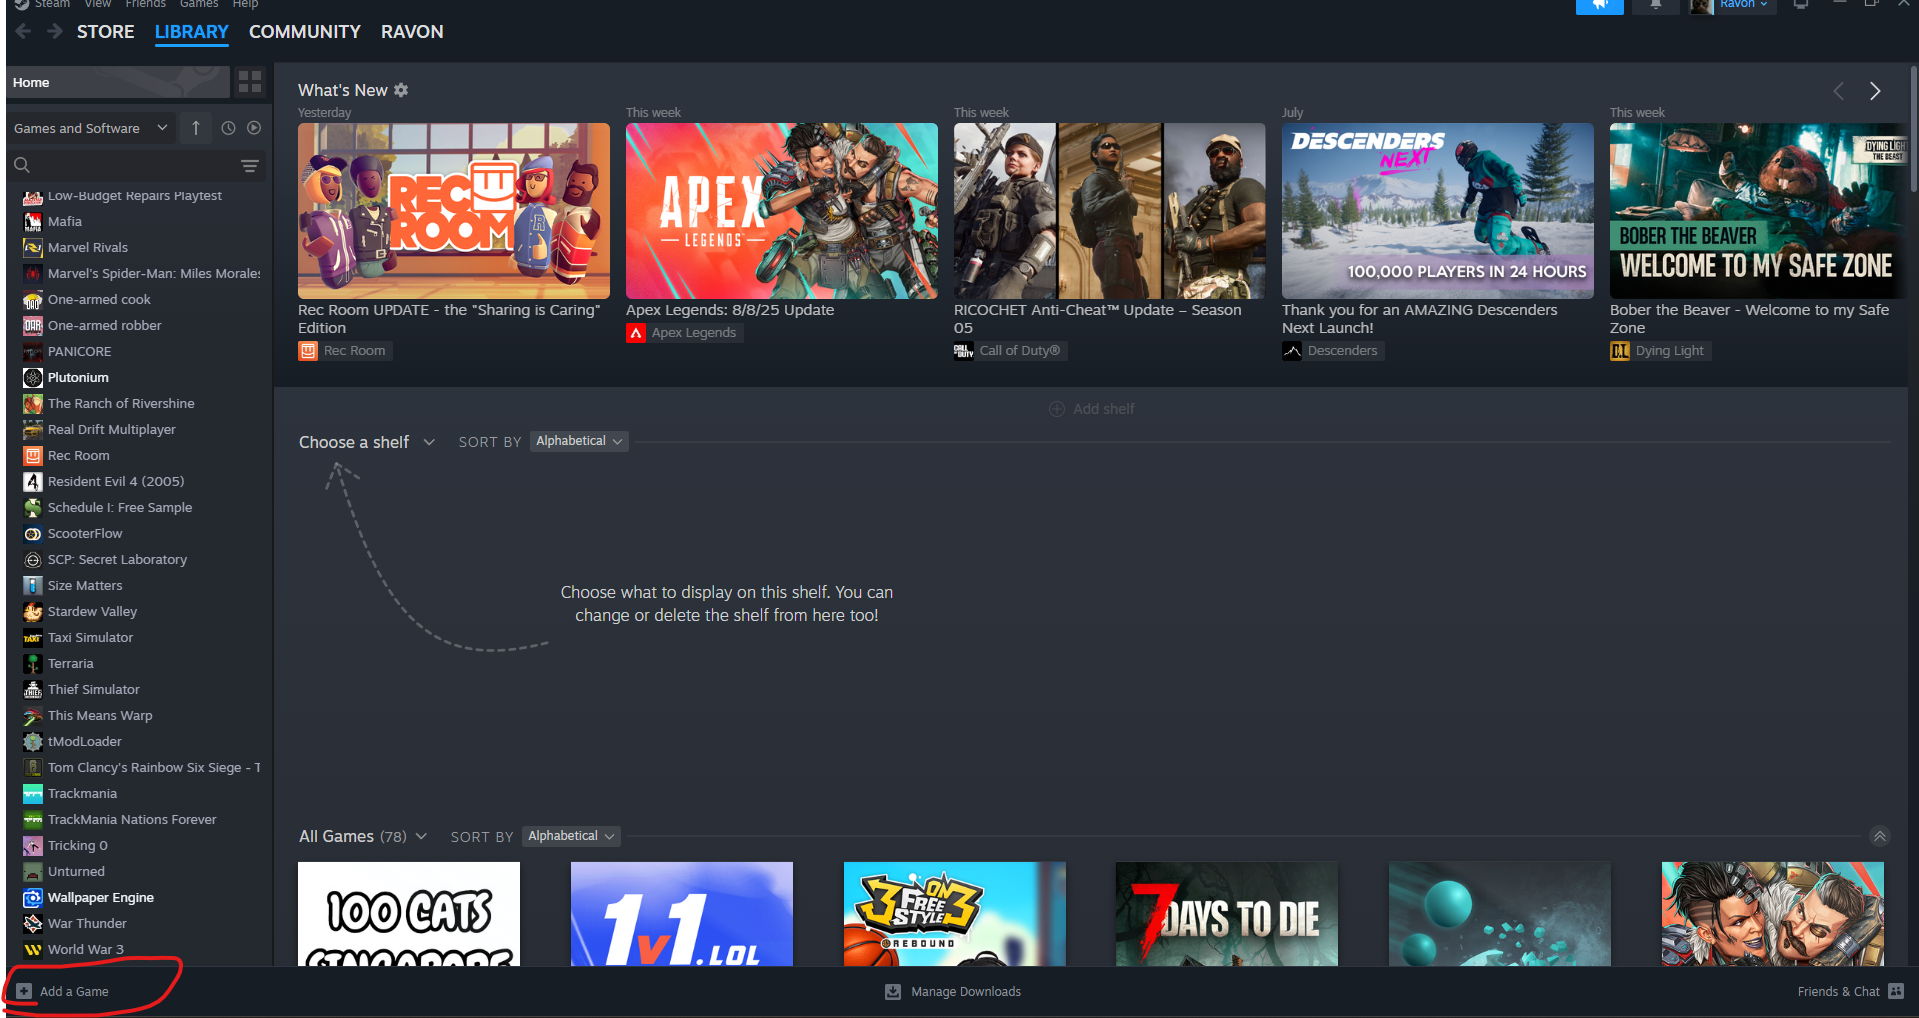The height and width of the screenshot is (1018, 1919).
Task: Select Terraria in game list
Action: (x=142, y=664)
